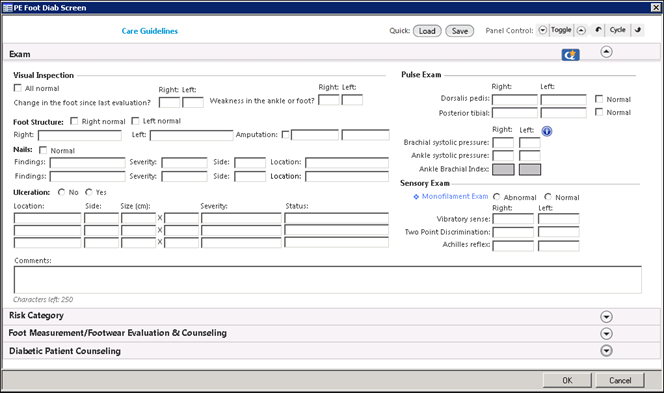Expand Foot Measurement/Footwear Evaluation panel
The height and width of the screenshot is (393, 664).
click(x=606, y=334)
